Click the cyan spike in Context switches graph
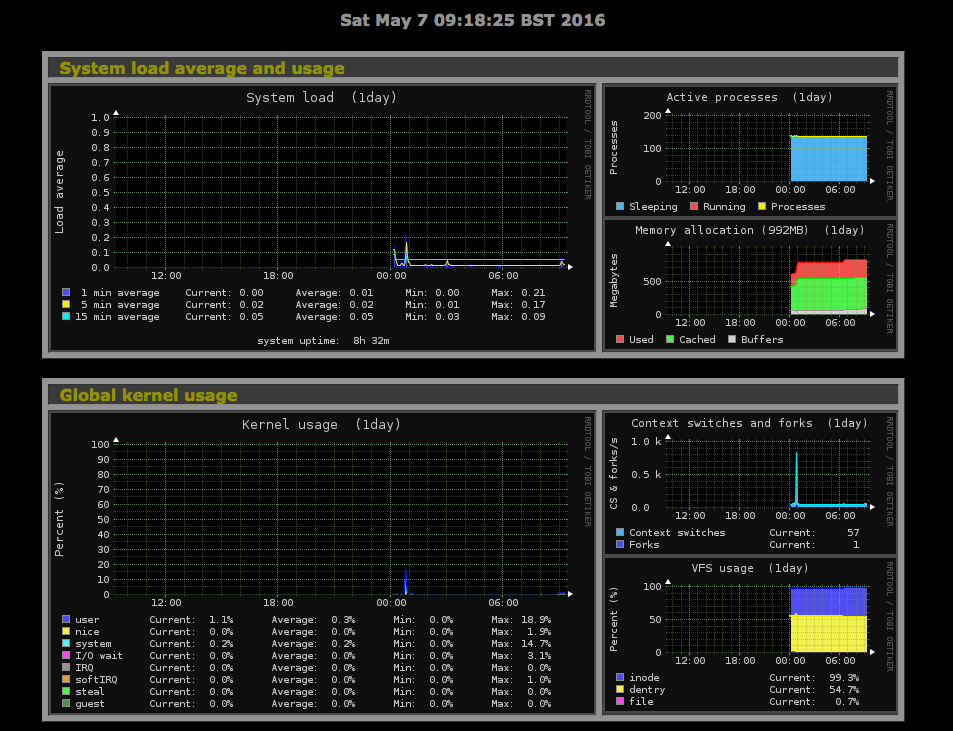953x731 pixels. click(x=796, y=479)
